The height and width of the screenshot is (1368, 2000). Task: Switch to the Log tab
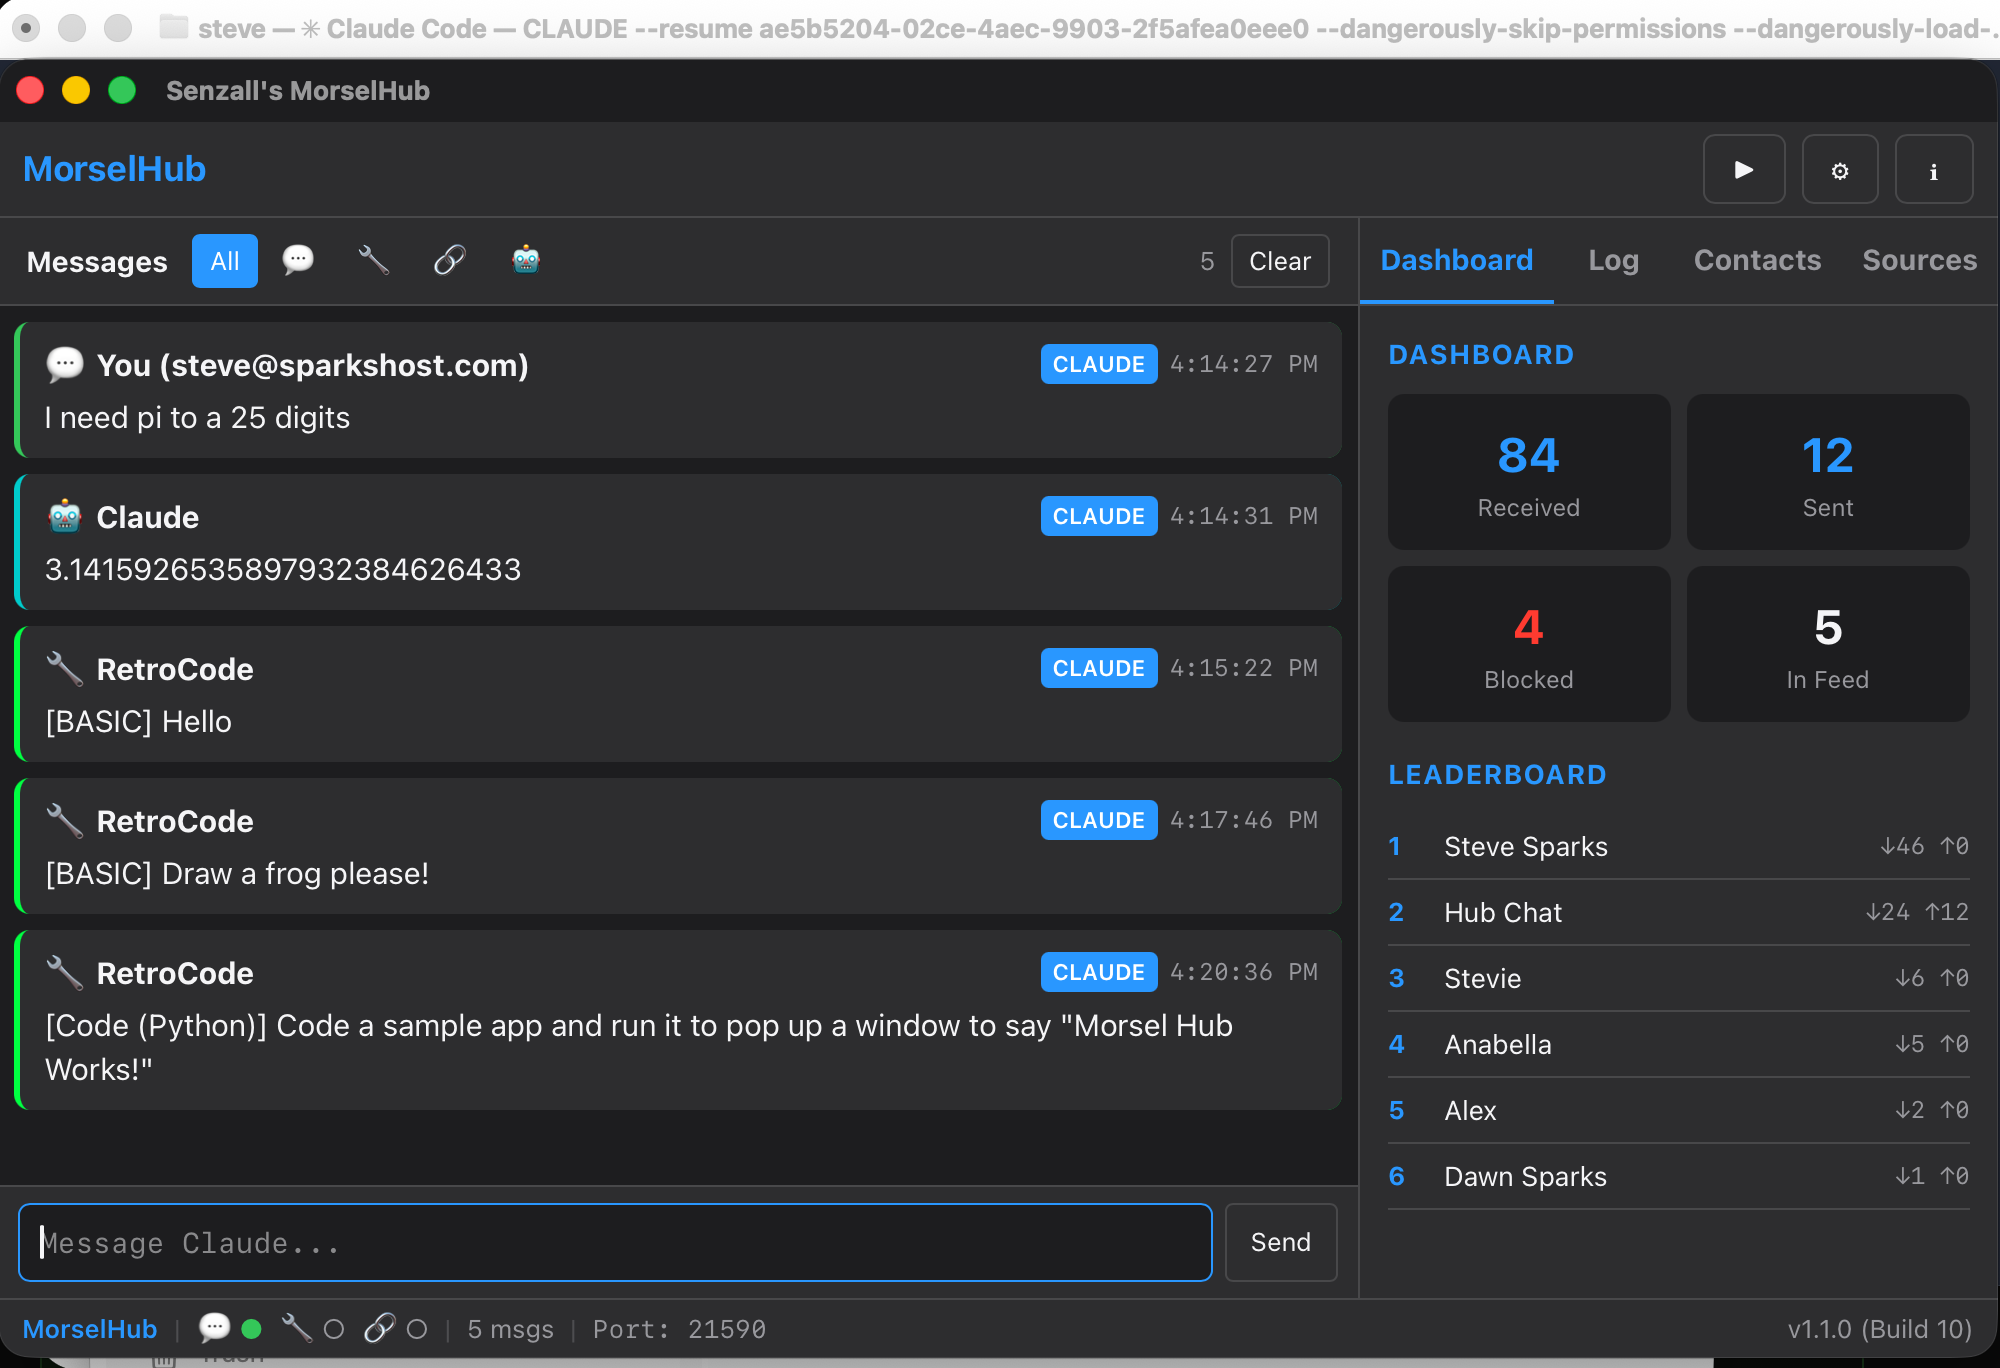(x=1613, y=260)
